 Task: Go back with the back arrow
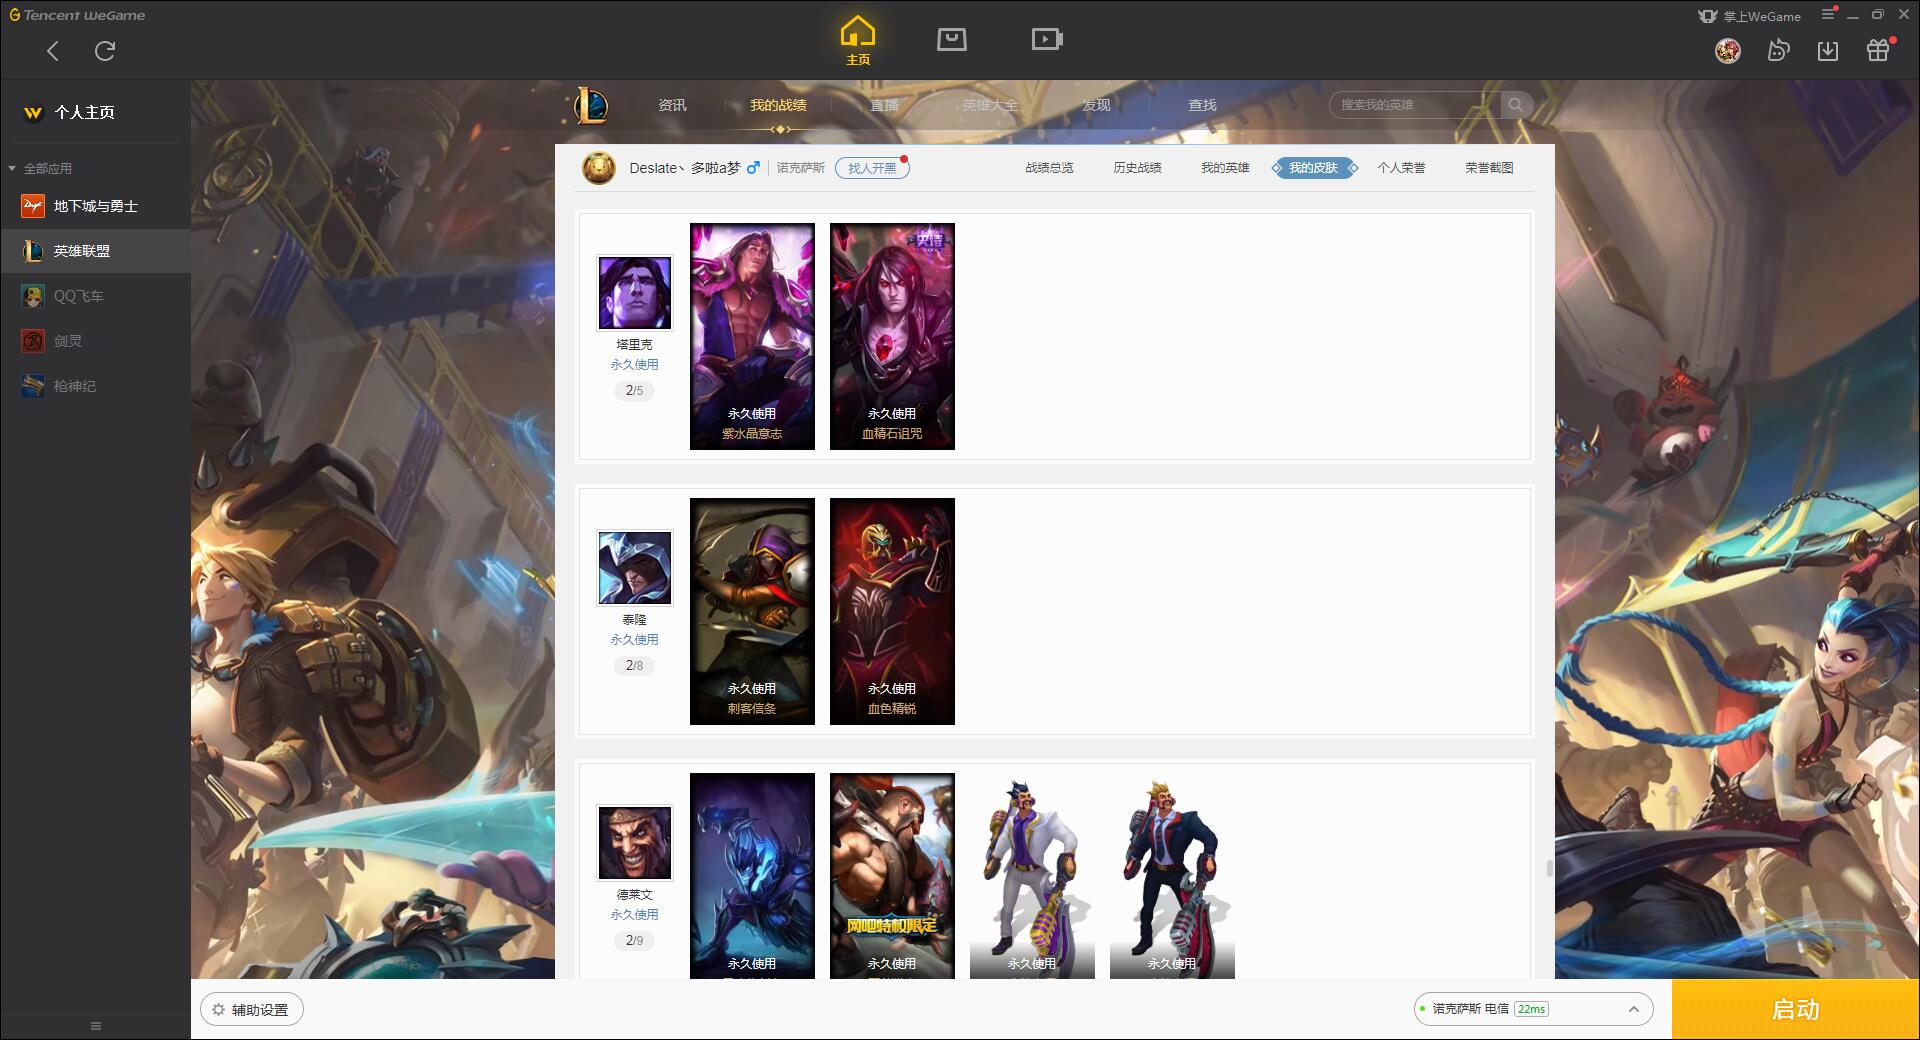coord(53,51)
